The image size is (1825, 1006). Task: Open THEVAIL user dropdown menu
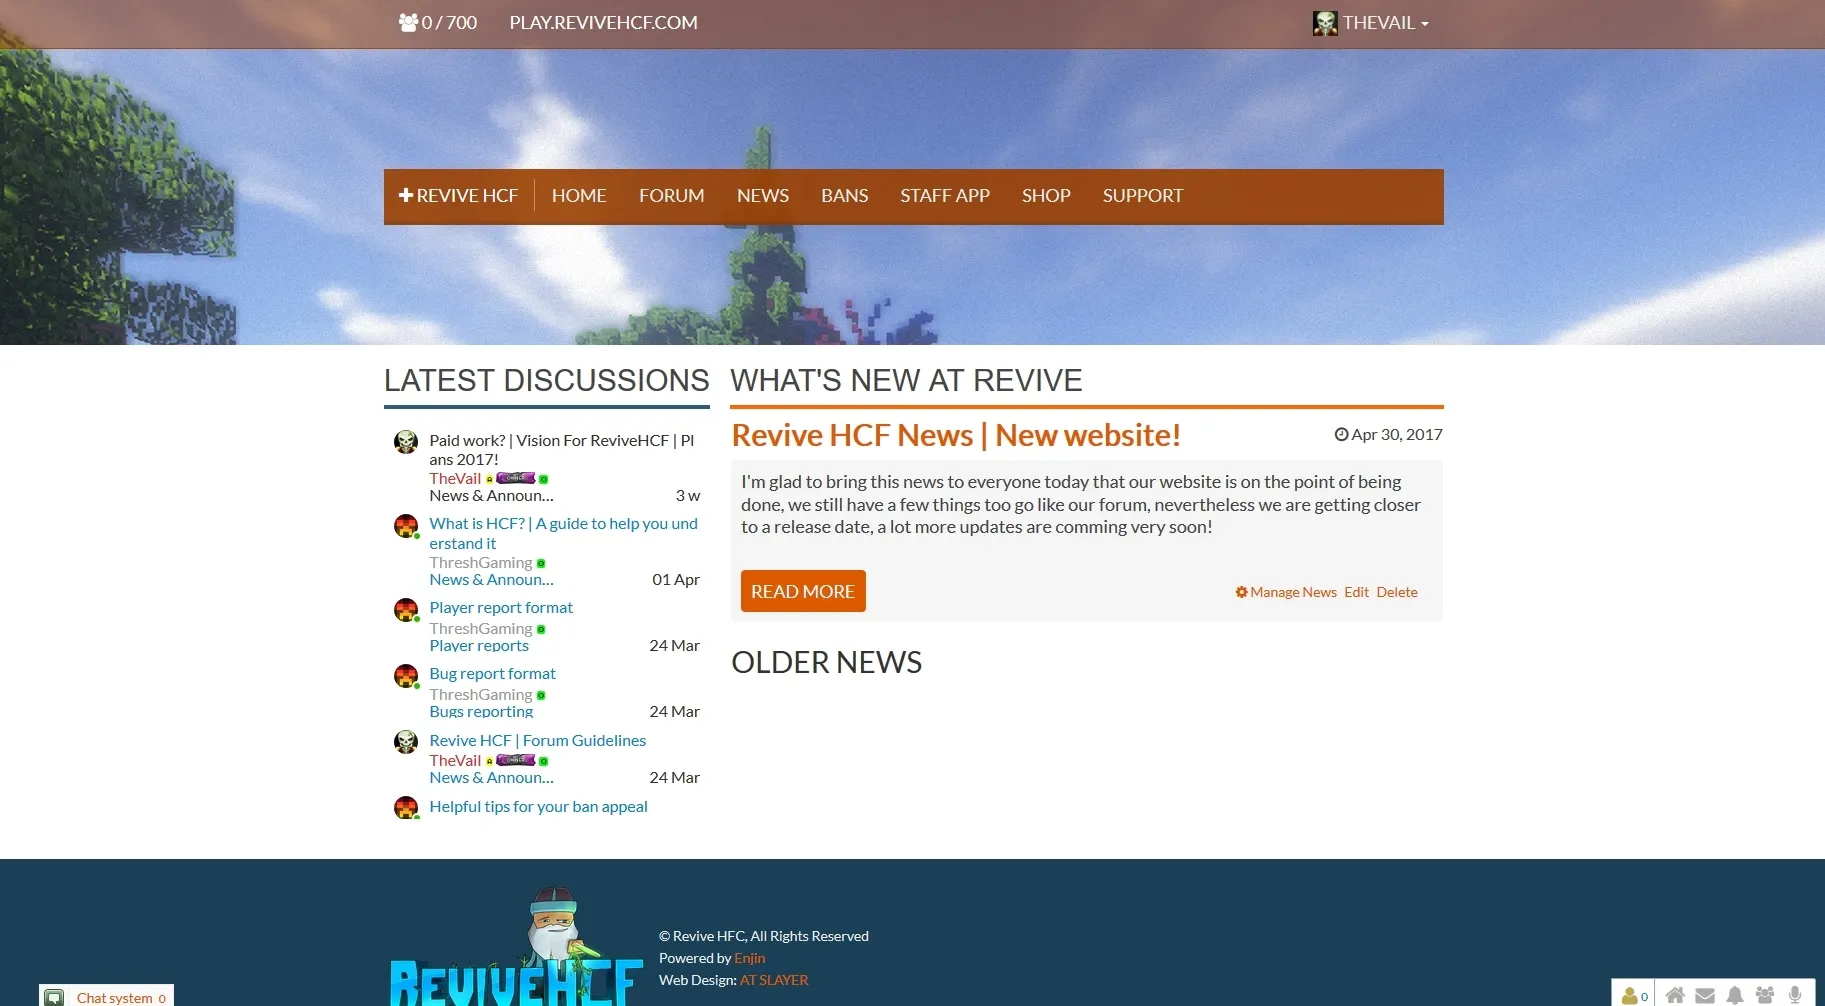[x=1371, y=23]
